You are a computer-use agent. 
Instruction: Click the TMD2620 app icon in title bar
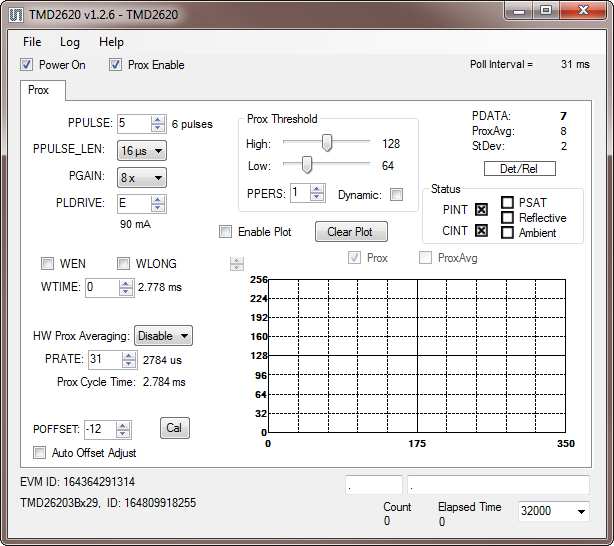[16, 15]
